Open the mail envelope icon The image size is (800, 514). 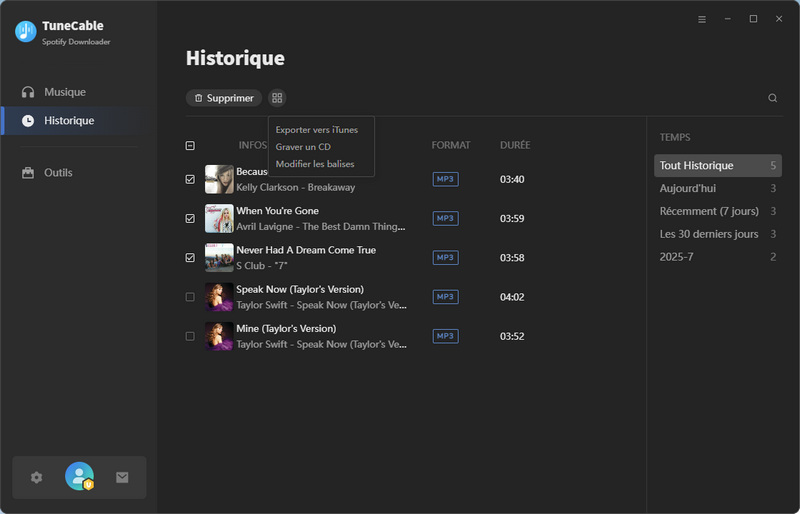tap(122, 477)
